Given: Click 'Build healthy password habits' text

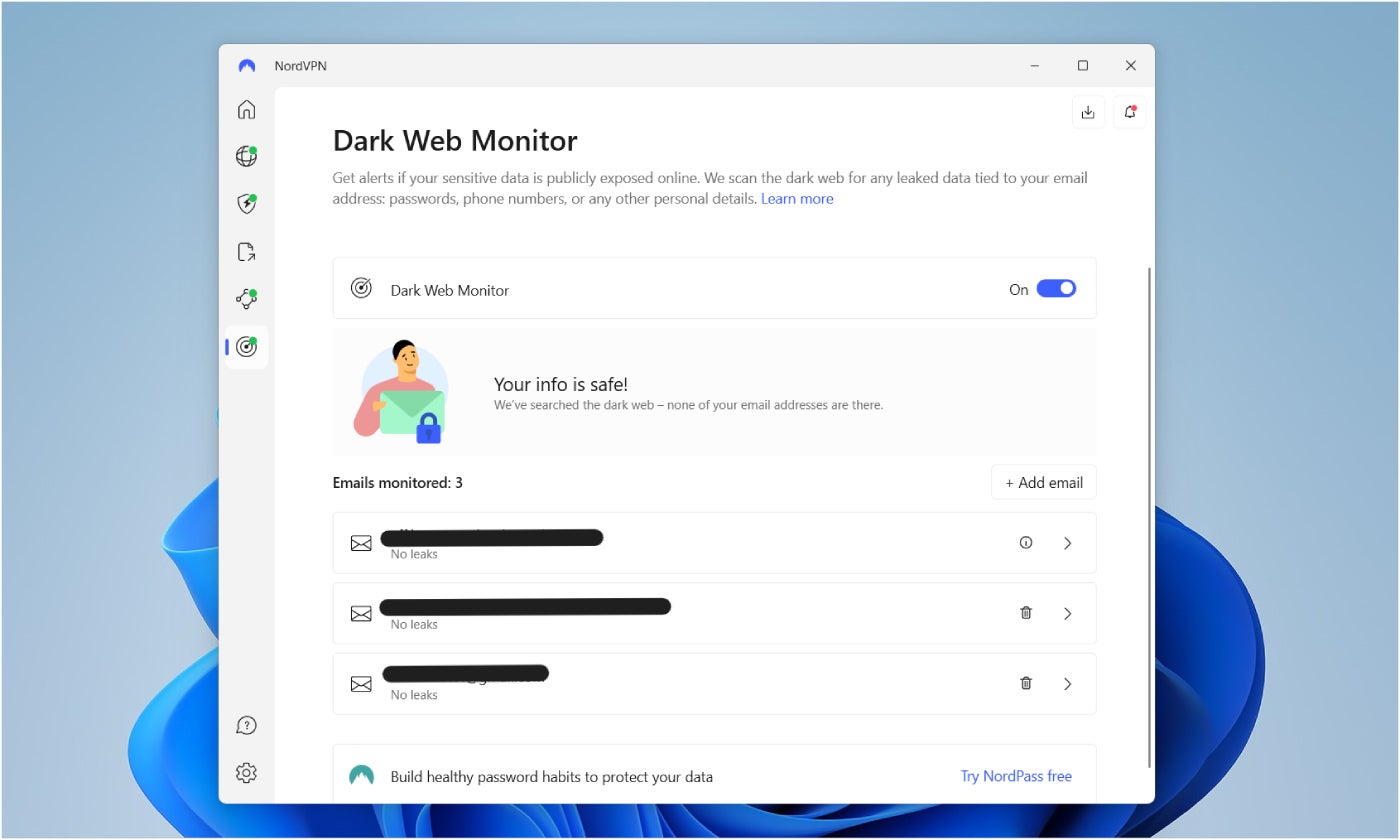Looking at the screenshot, I should (552, 776).
